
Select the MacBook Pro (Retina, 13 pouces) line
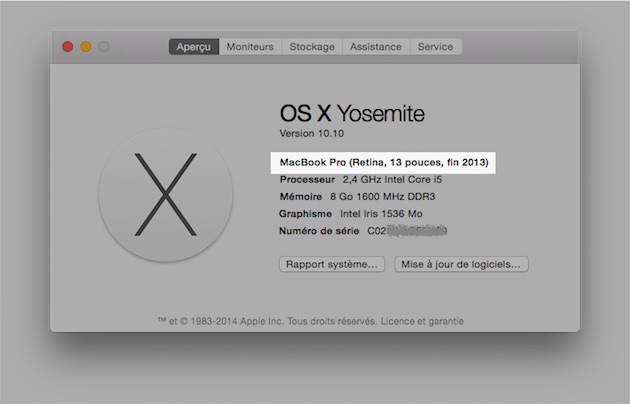[384, 162]
